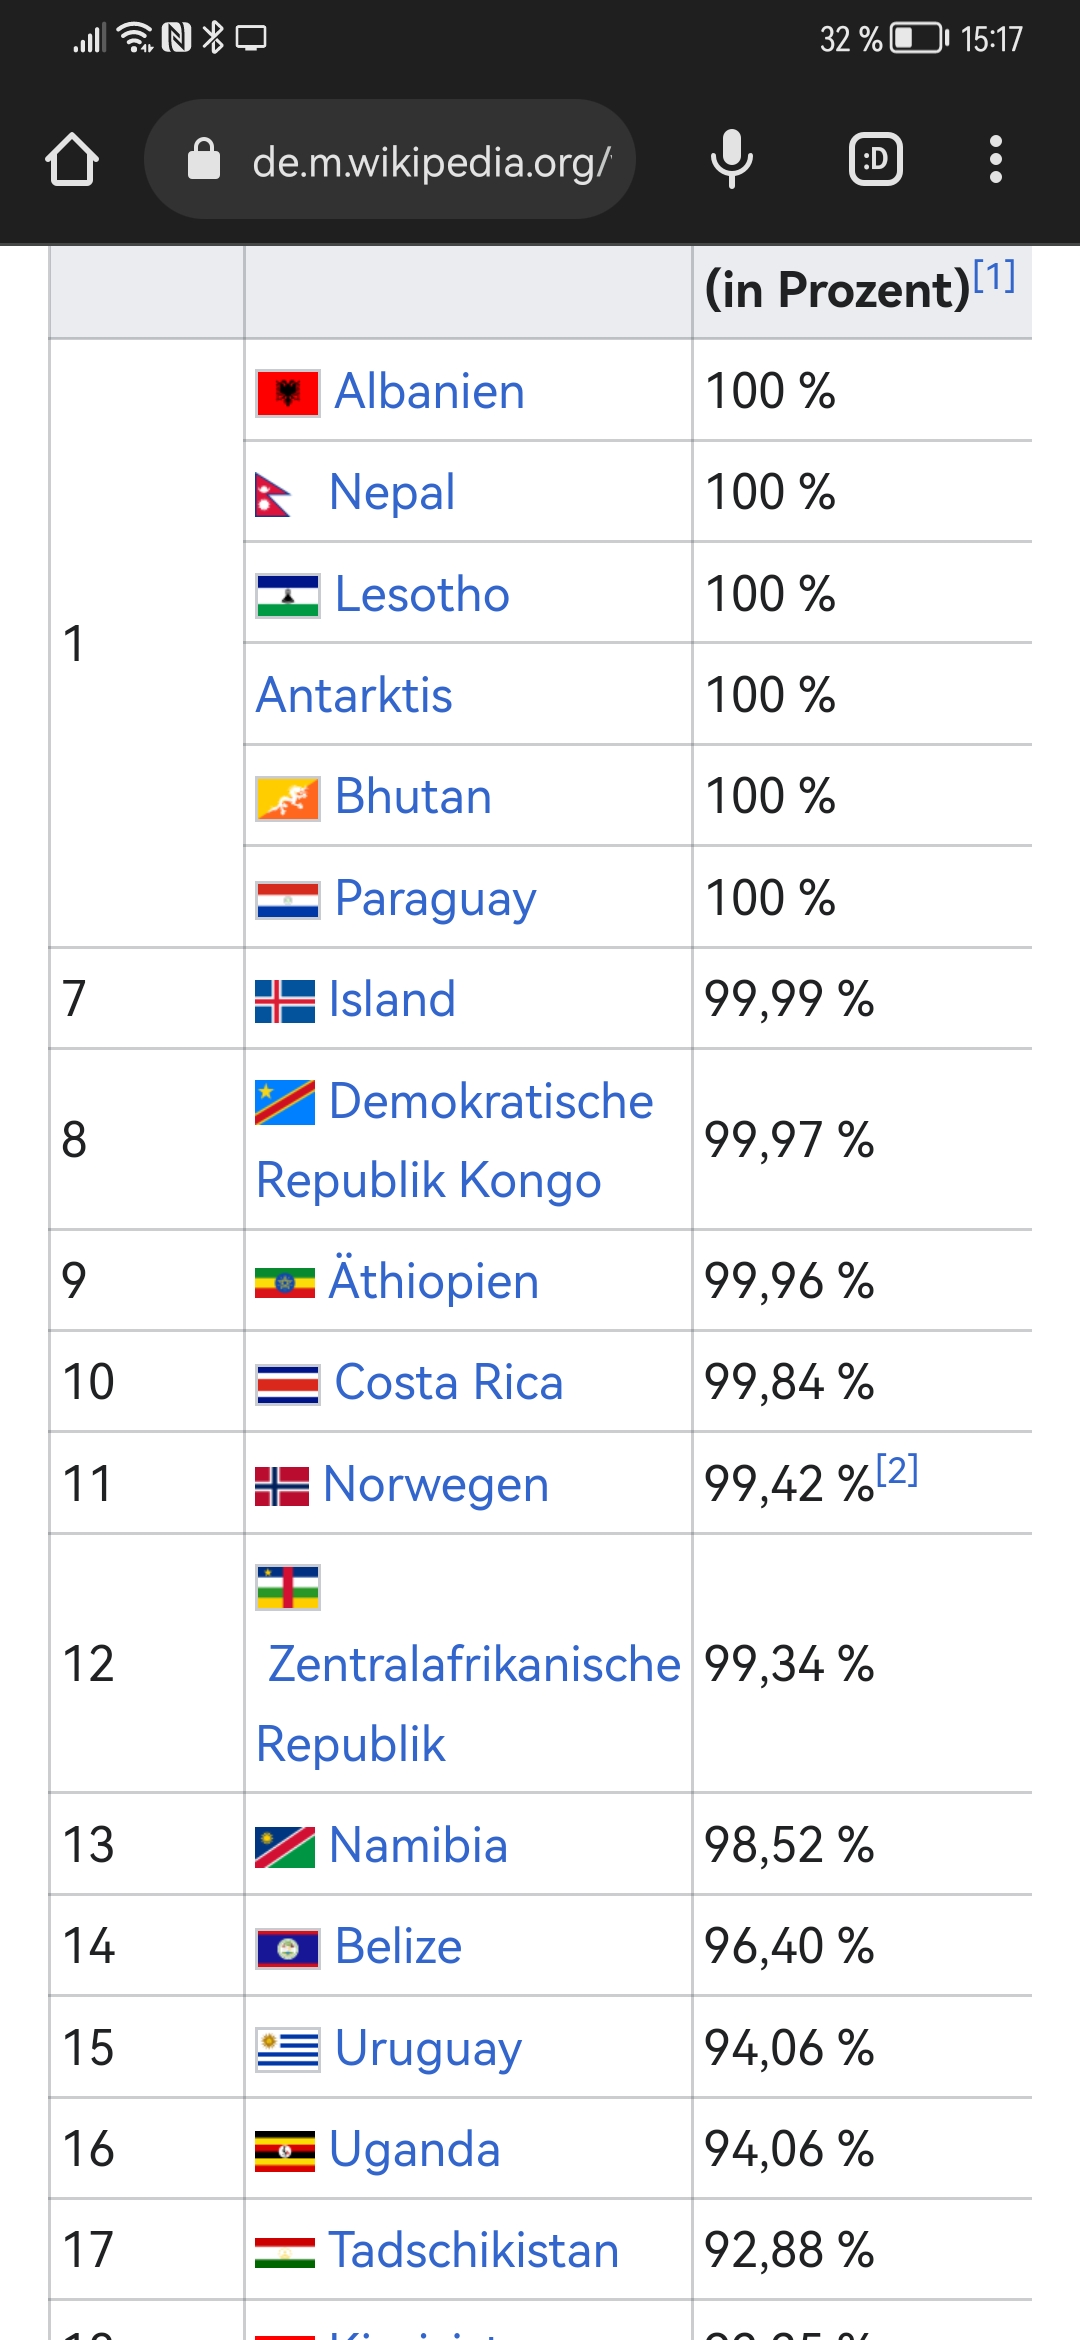Open the tab switcher icon
Image resolution: width=1080 pixels, height=2340 pixels.
[876, 159]
